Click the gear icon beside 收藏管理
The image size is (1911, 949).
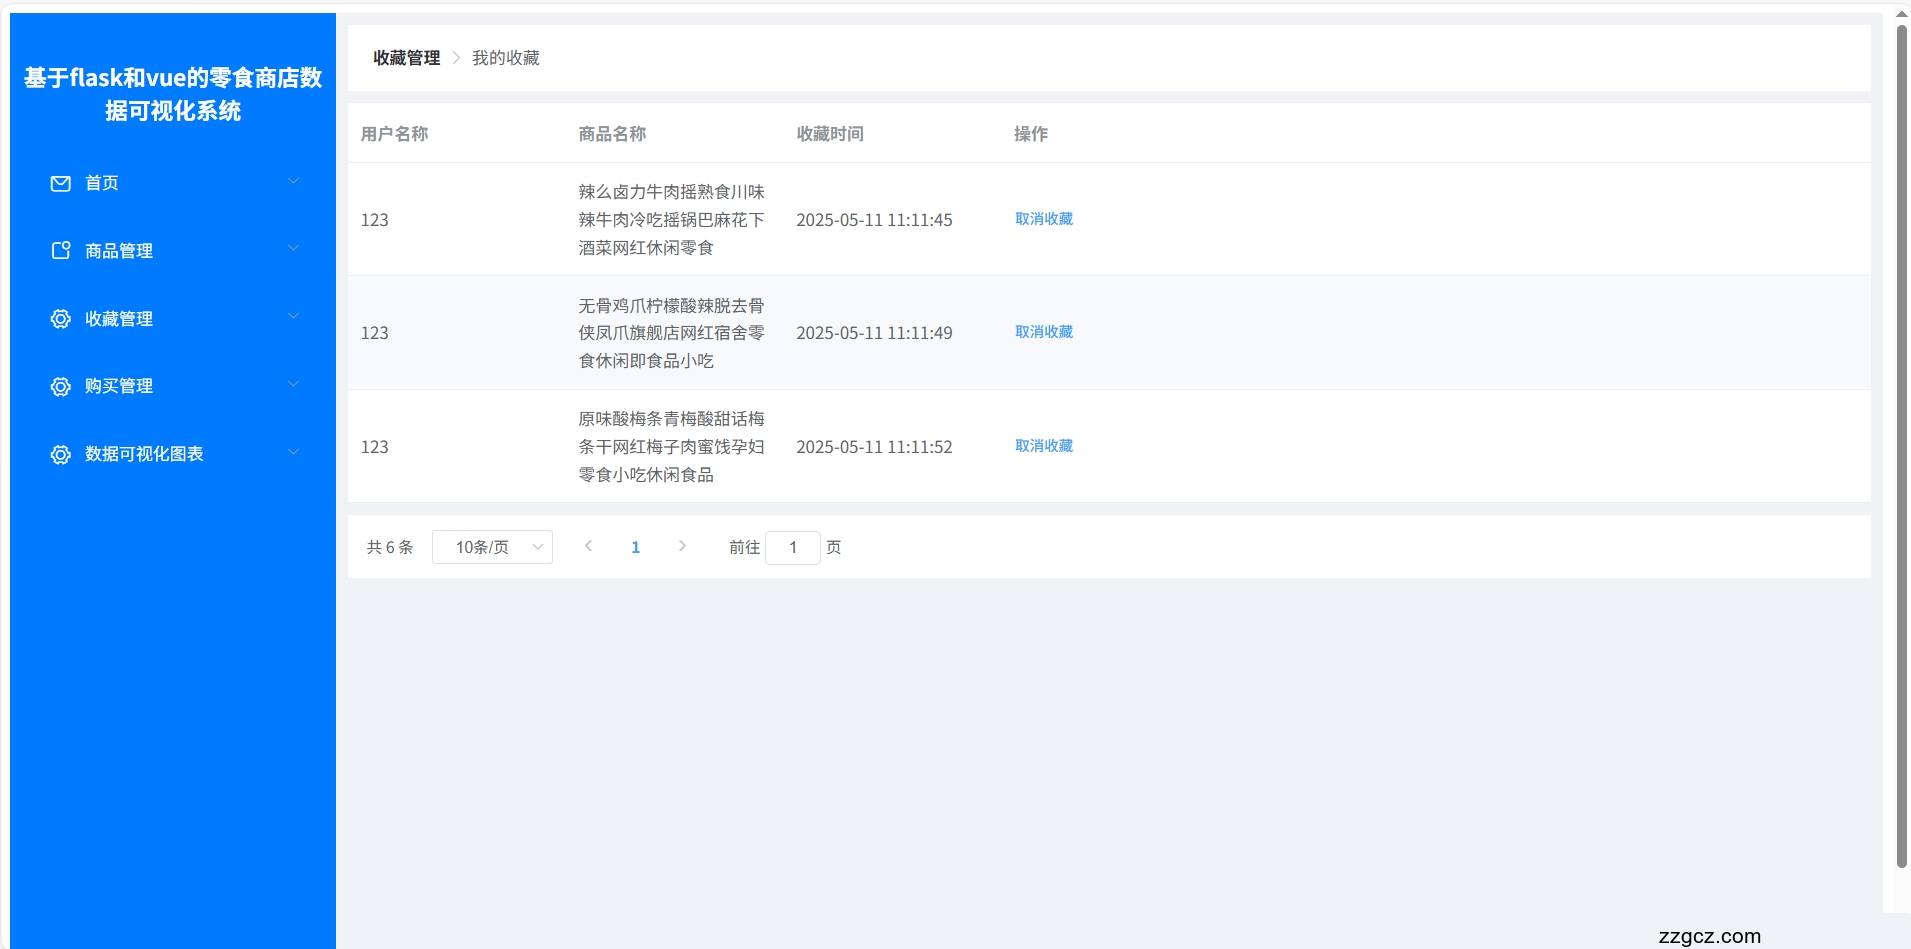60,318
